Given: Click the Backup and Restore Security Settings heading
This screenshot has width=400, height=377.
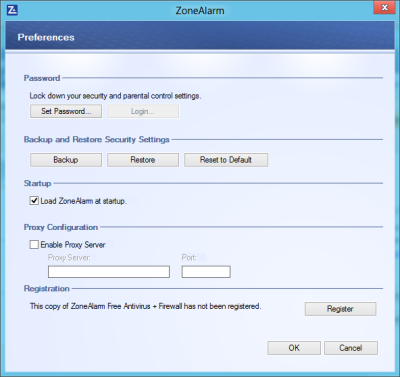Looking at the screenshot, I should (97, 140).
